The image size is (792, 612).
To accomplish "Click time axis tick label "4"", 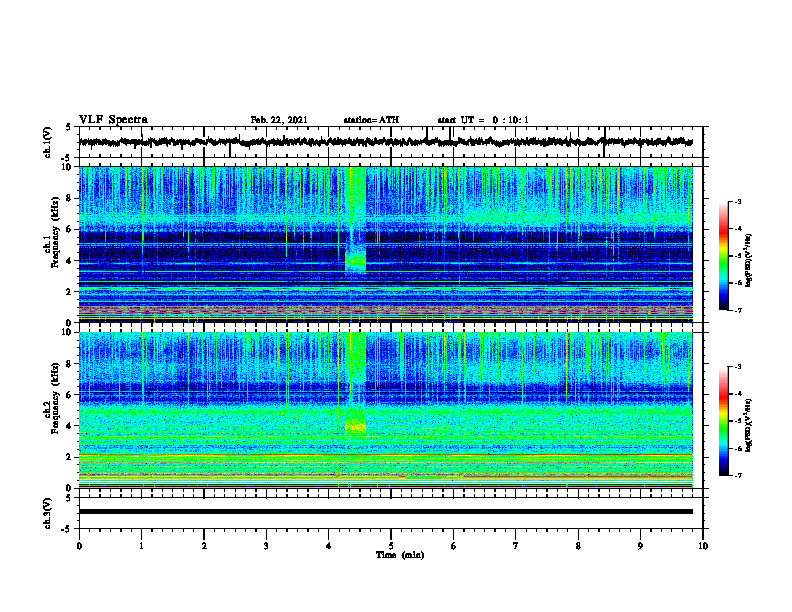I will tap(329, 546).
